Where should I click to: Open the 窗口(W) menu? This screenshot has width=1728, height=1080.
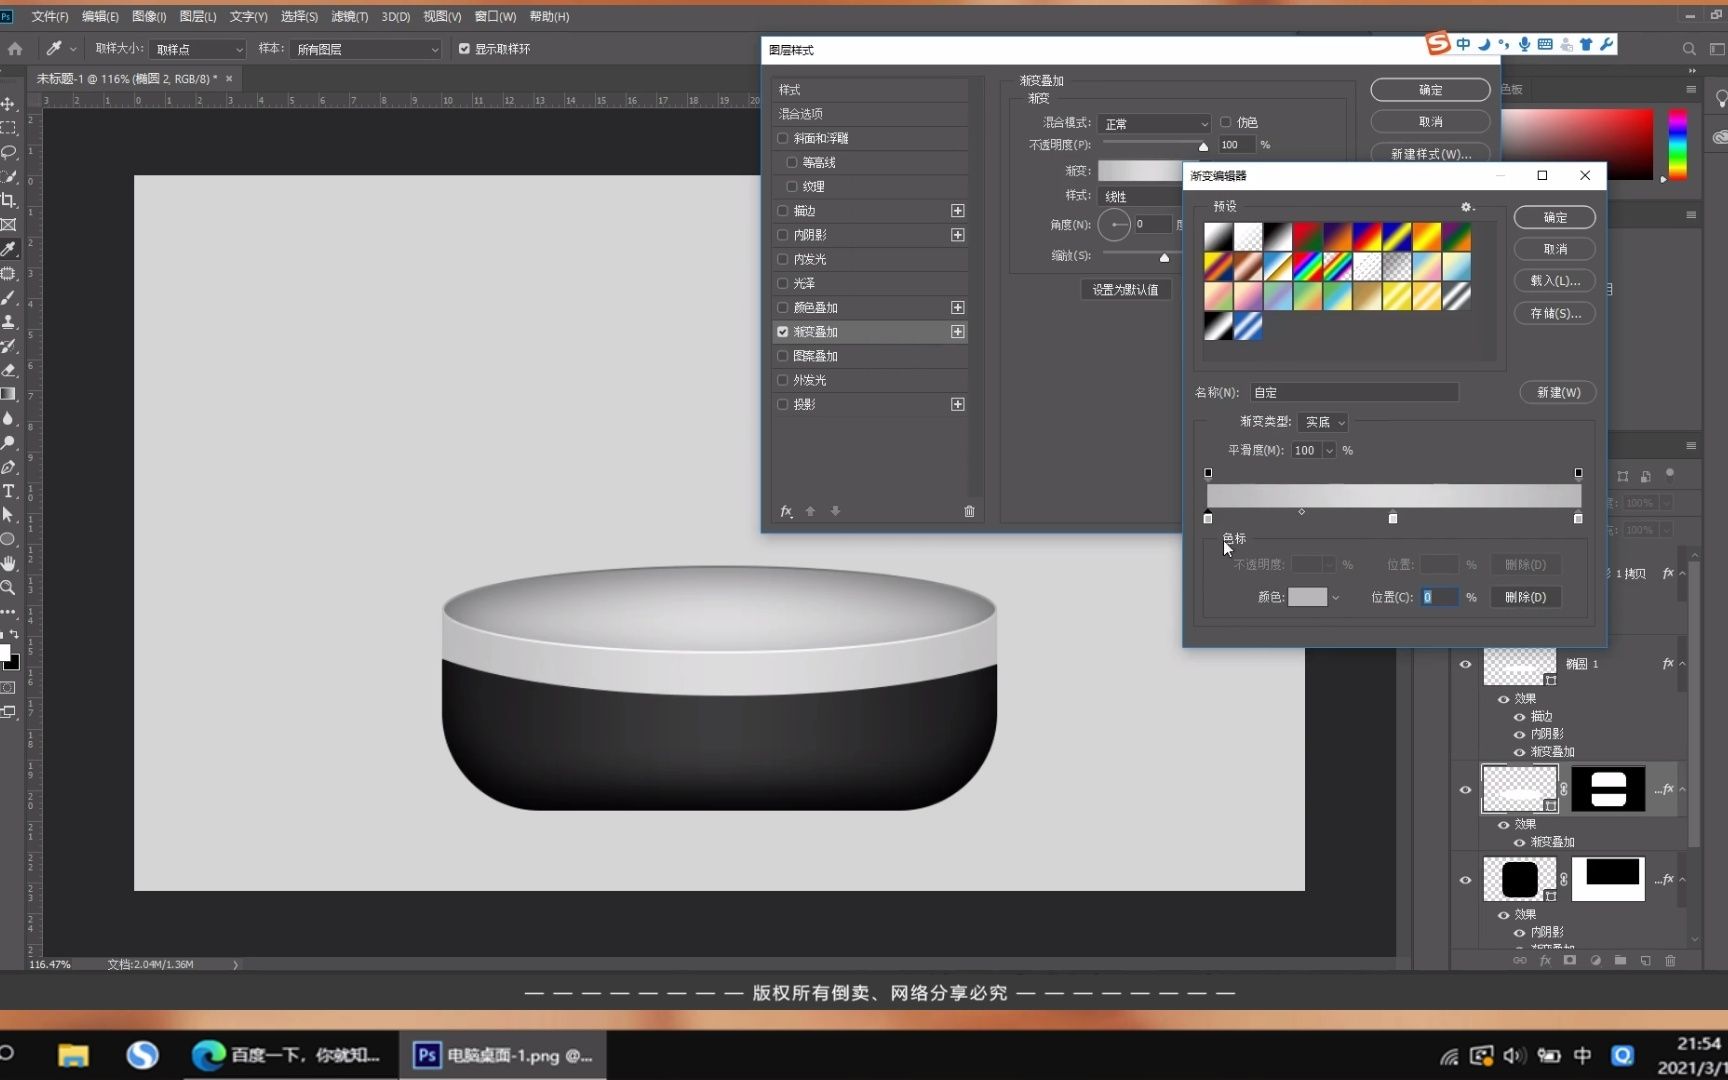point(495,16)
